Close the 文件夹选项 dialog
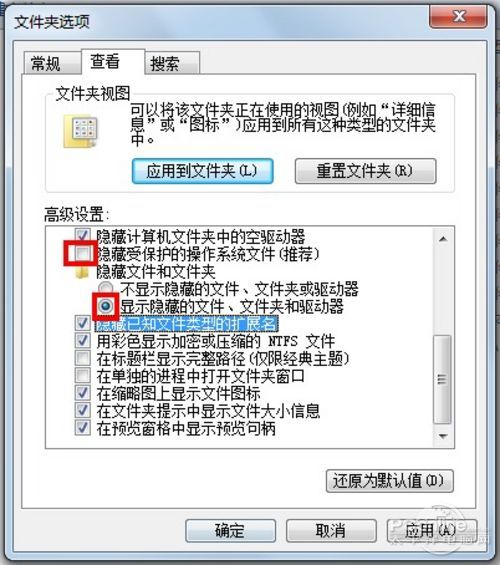Screen dimensions: 500x565 point(458,17)
